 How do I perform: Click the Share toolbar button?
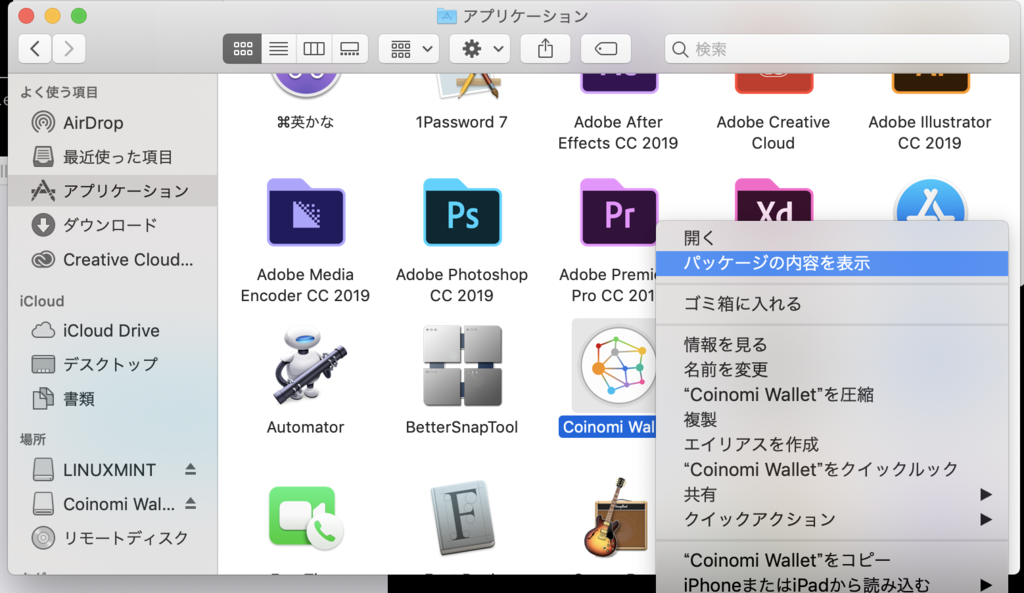click(x=545, y=49)
